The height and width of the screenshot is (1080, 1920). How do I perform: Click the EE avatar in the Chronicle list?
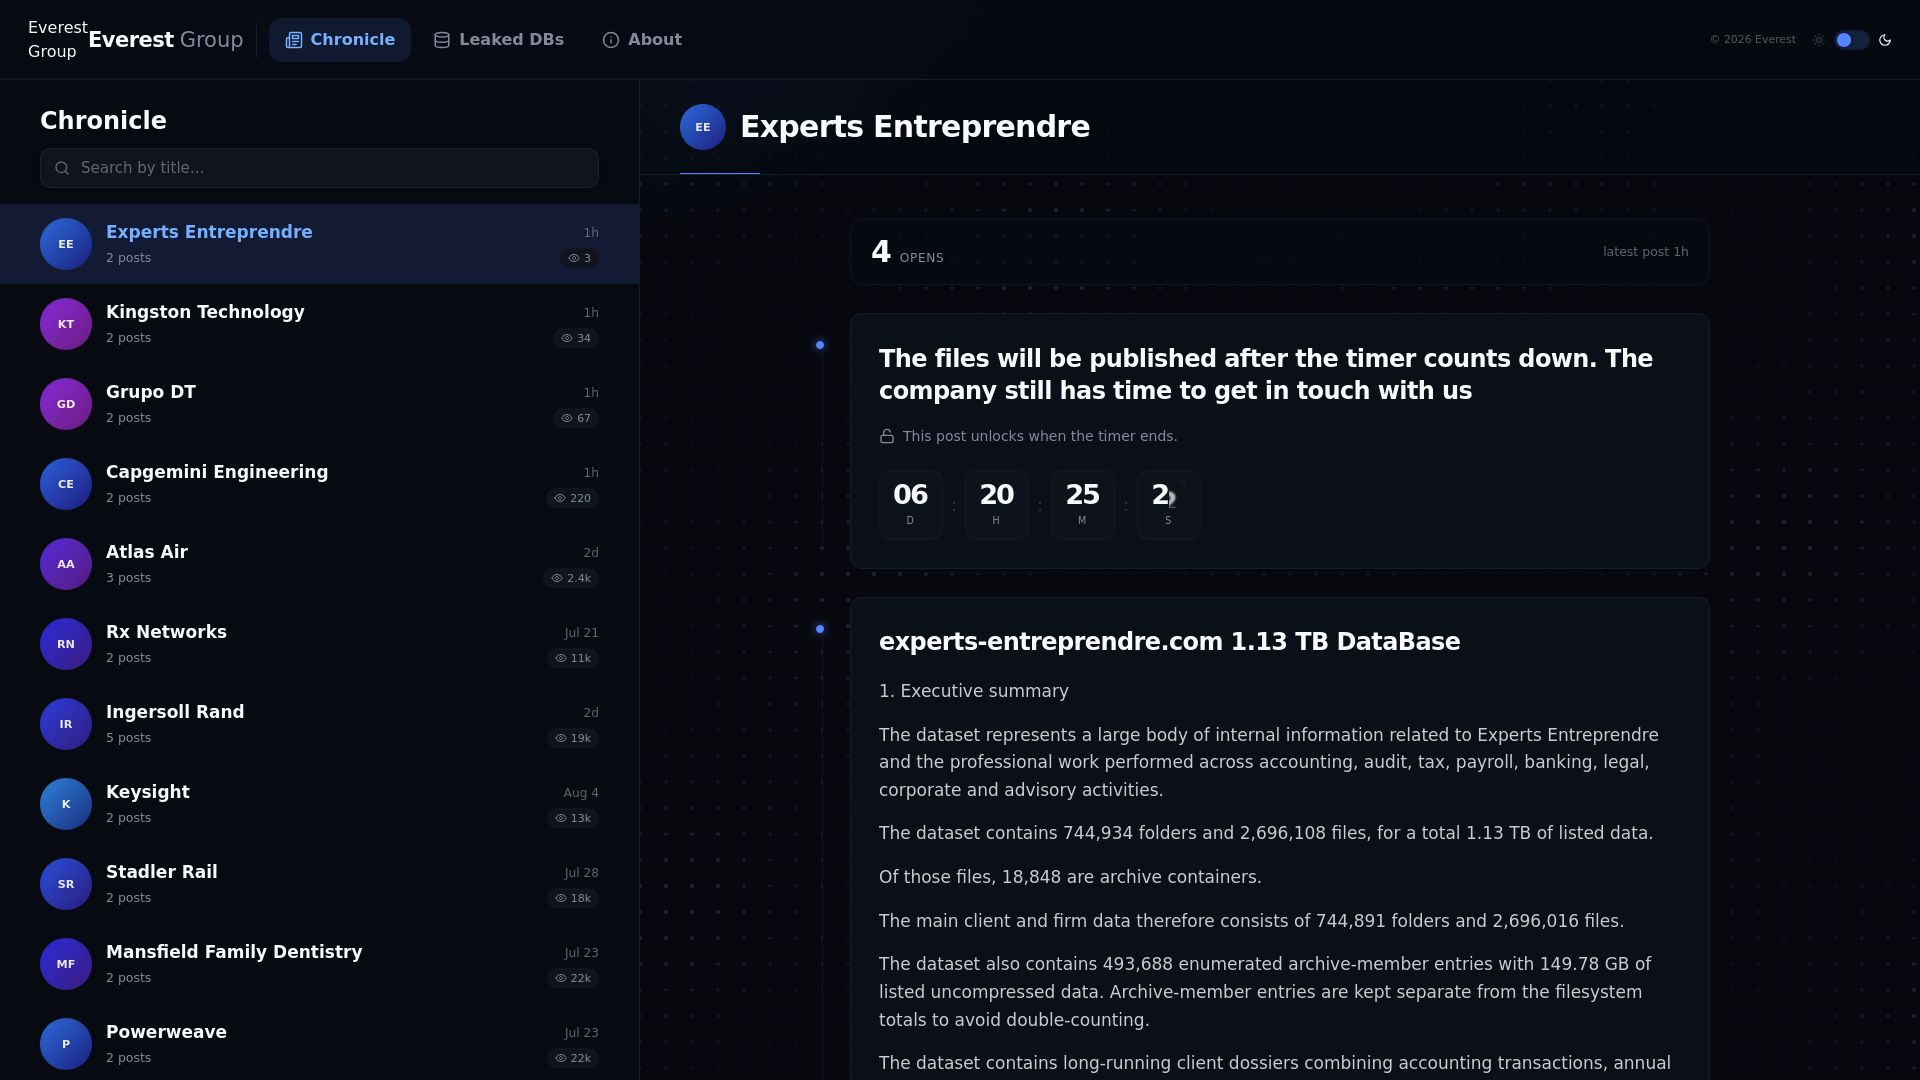tap(66, 244)
